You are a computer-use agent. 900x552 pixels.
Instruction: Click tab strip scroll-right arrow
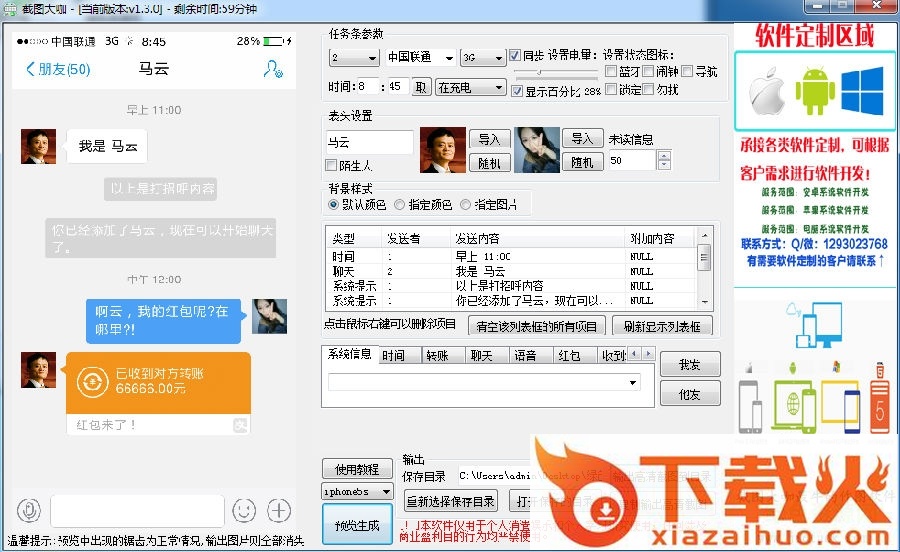[648, 353]
